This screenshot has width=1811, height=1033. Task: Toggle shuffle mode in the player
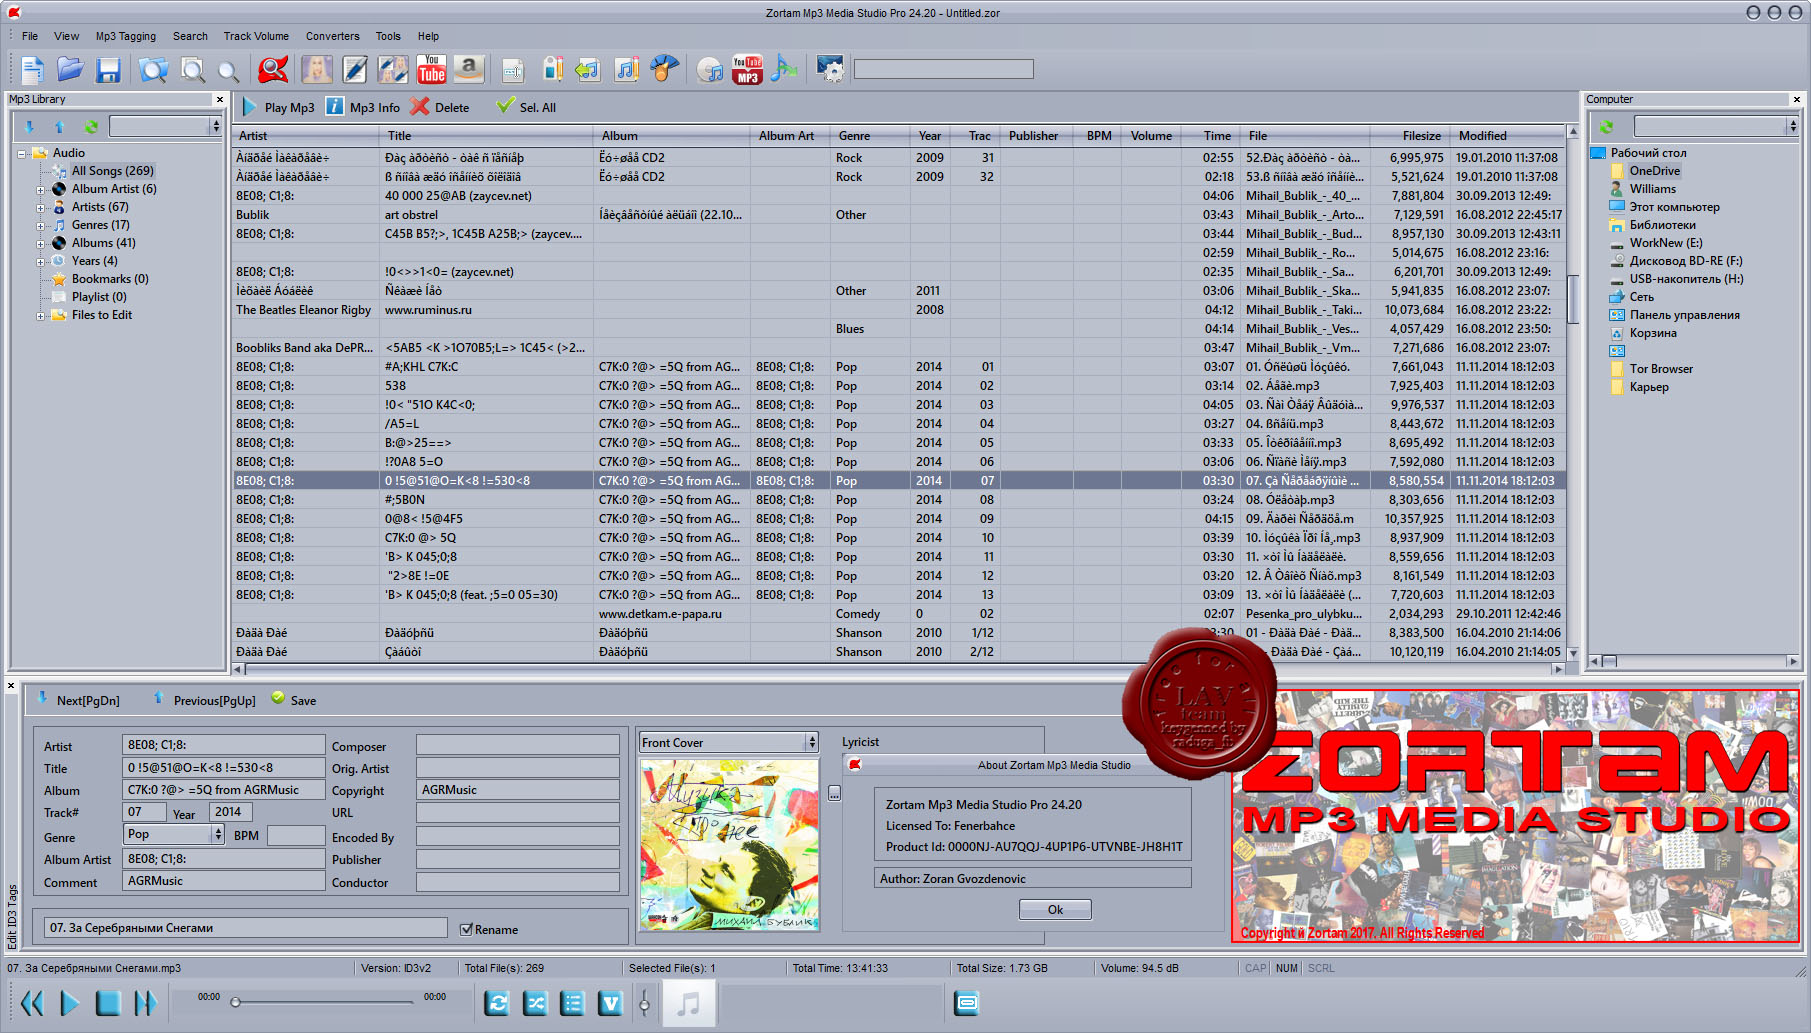click(535, 1003)
